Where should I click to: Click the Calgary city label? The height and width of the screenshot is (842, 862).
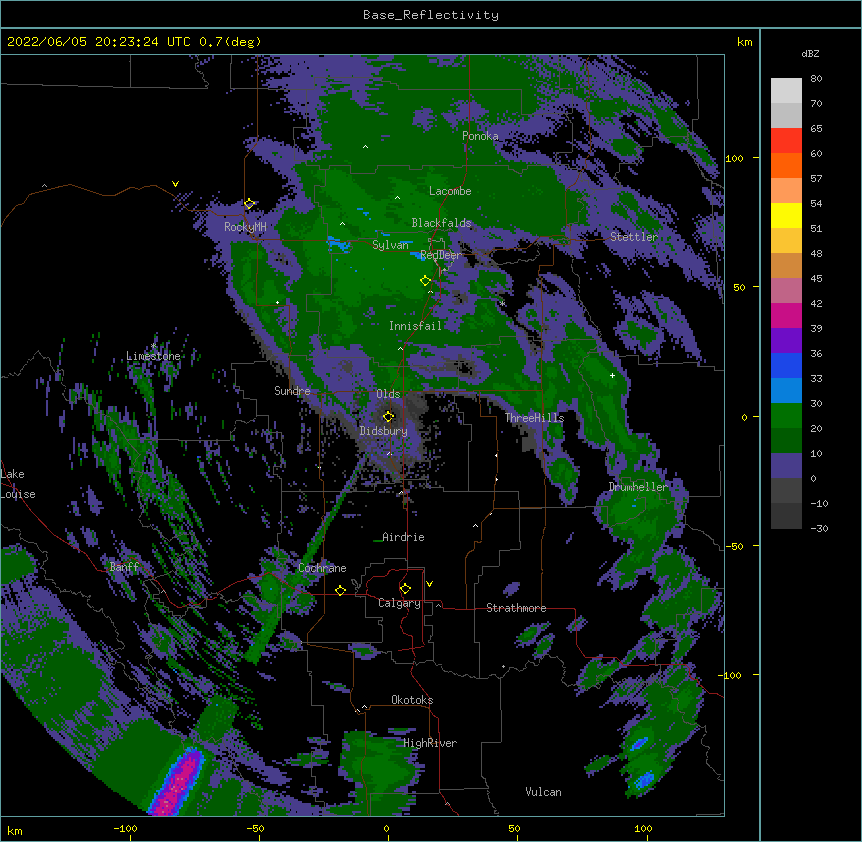tap(399, 603)
